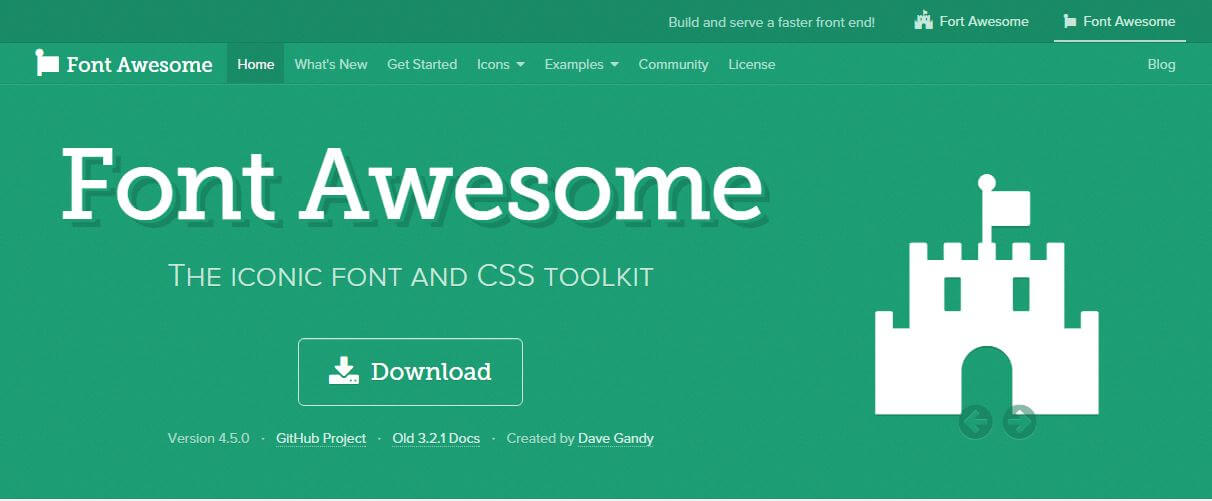Open the License page

pyautogui.click(x=752, y=64)
